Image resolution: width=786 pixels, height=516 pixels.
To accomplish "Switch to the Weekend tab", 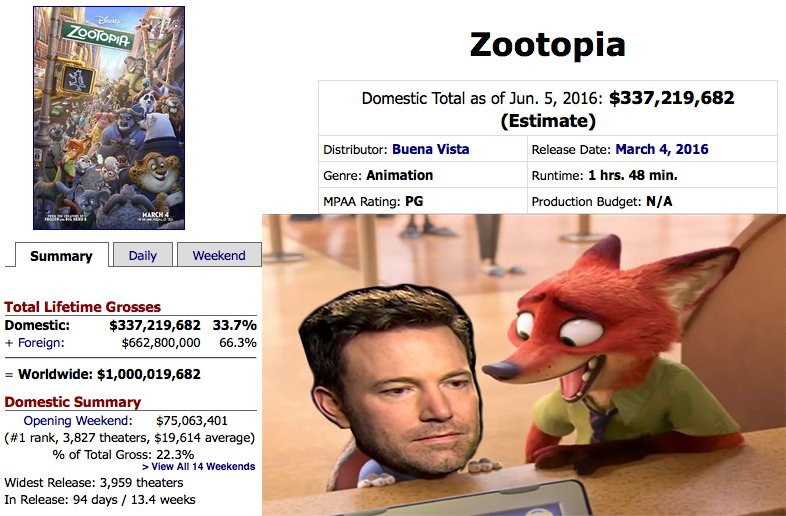I will pos(219,255).
